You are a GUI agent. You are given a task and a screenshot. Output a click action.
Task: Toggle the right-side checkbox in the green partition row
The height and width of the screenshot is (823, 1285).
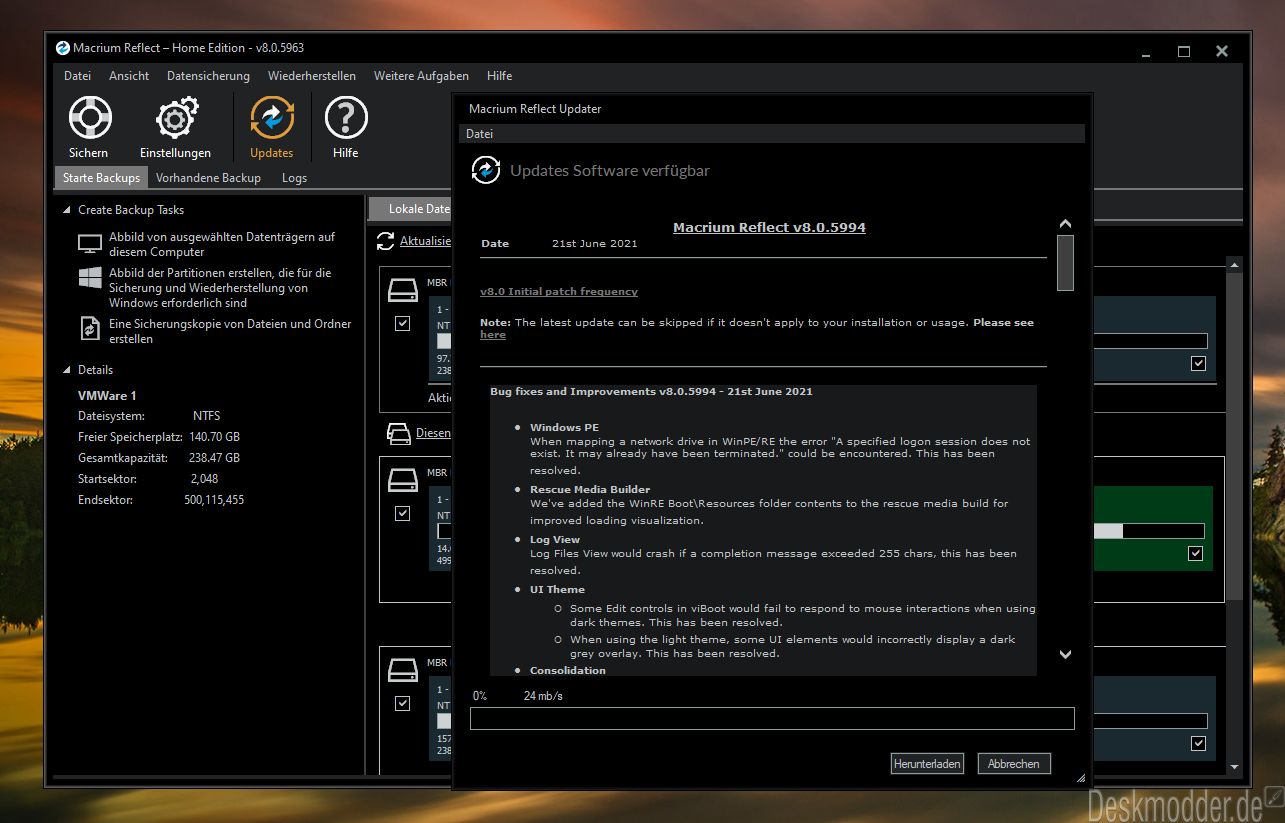pyautogui.click(x=1195, y=553)
